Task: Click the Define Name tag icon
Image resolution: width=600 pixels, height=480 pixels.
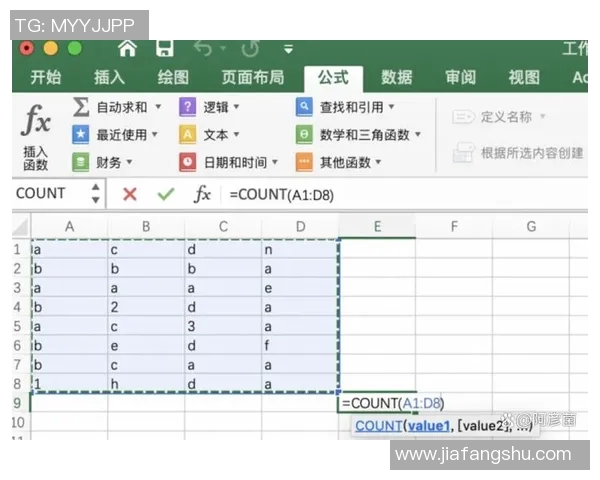Action: 463,117
